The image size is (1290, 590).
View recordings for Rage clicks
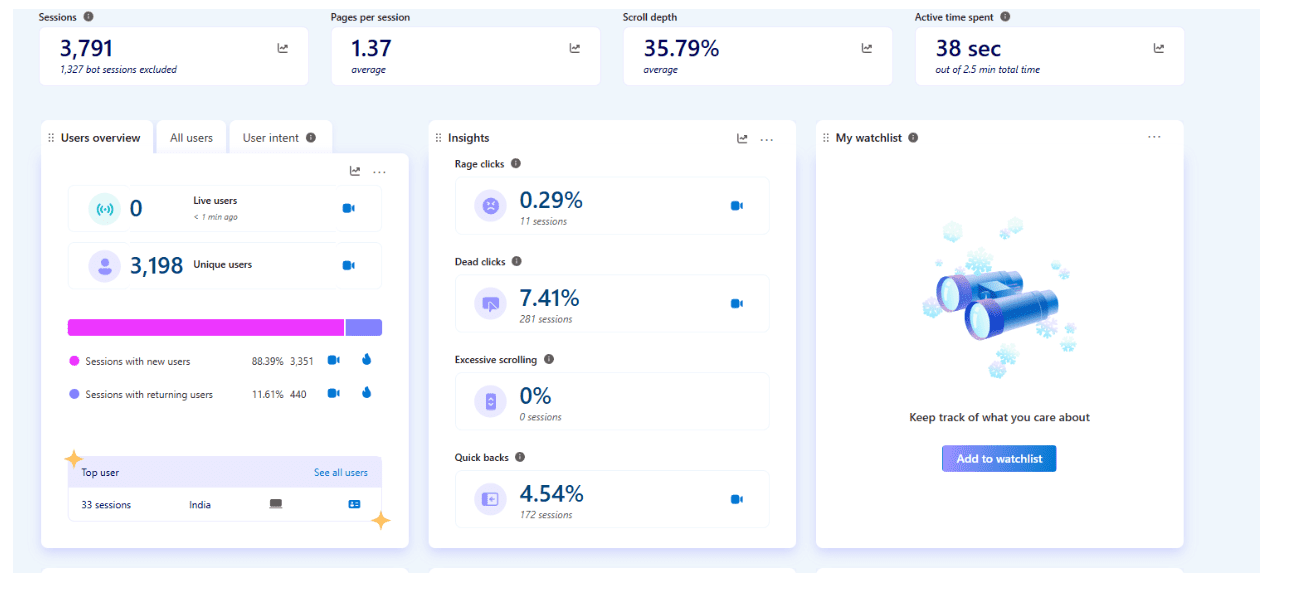(737, 206)
